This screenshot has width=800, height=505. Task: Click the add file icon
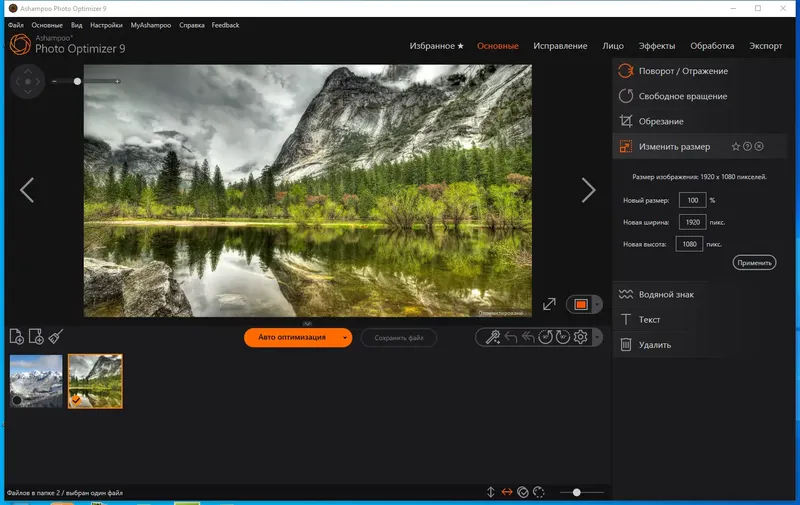17,337
